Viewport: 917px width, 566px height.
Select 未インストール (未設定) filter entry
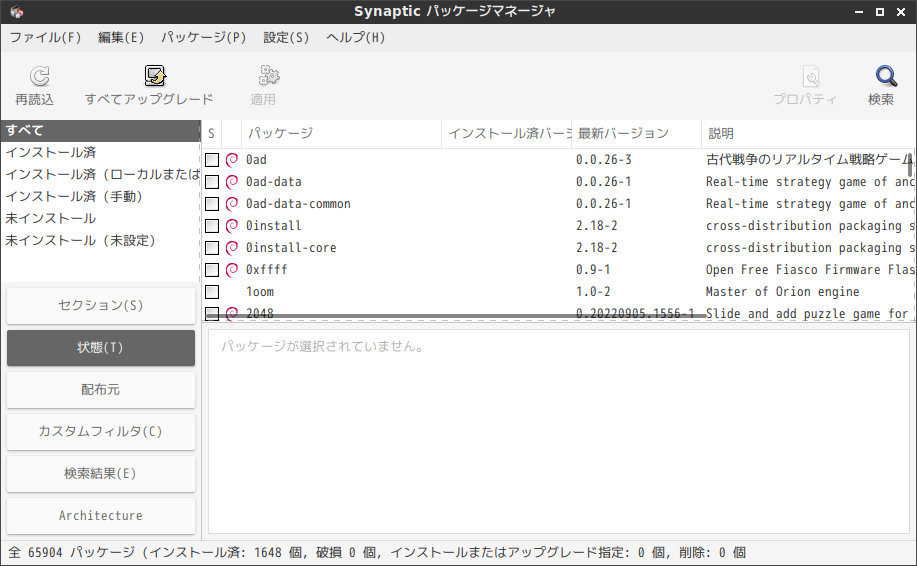pyautogui.click(x=101, y=240)
